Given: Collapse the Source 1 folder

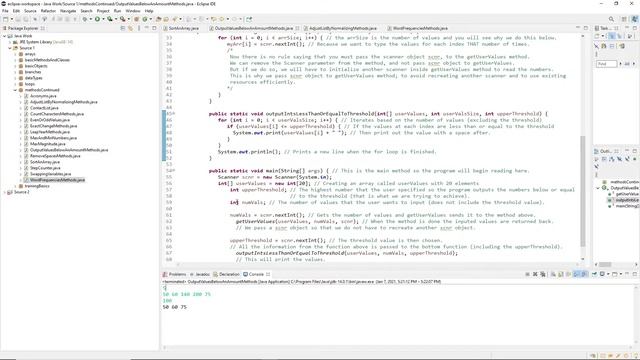Looking at the screenshot, I should click(x=10, y=48).
